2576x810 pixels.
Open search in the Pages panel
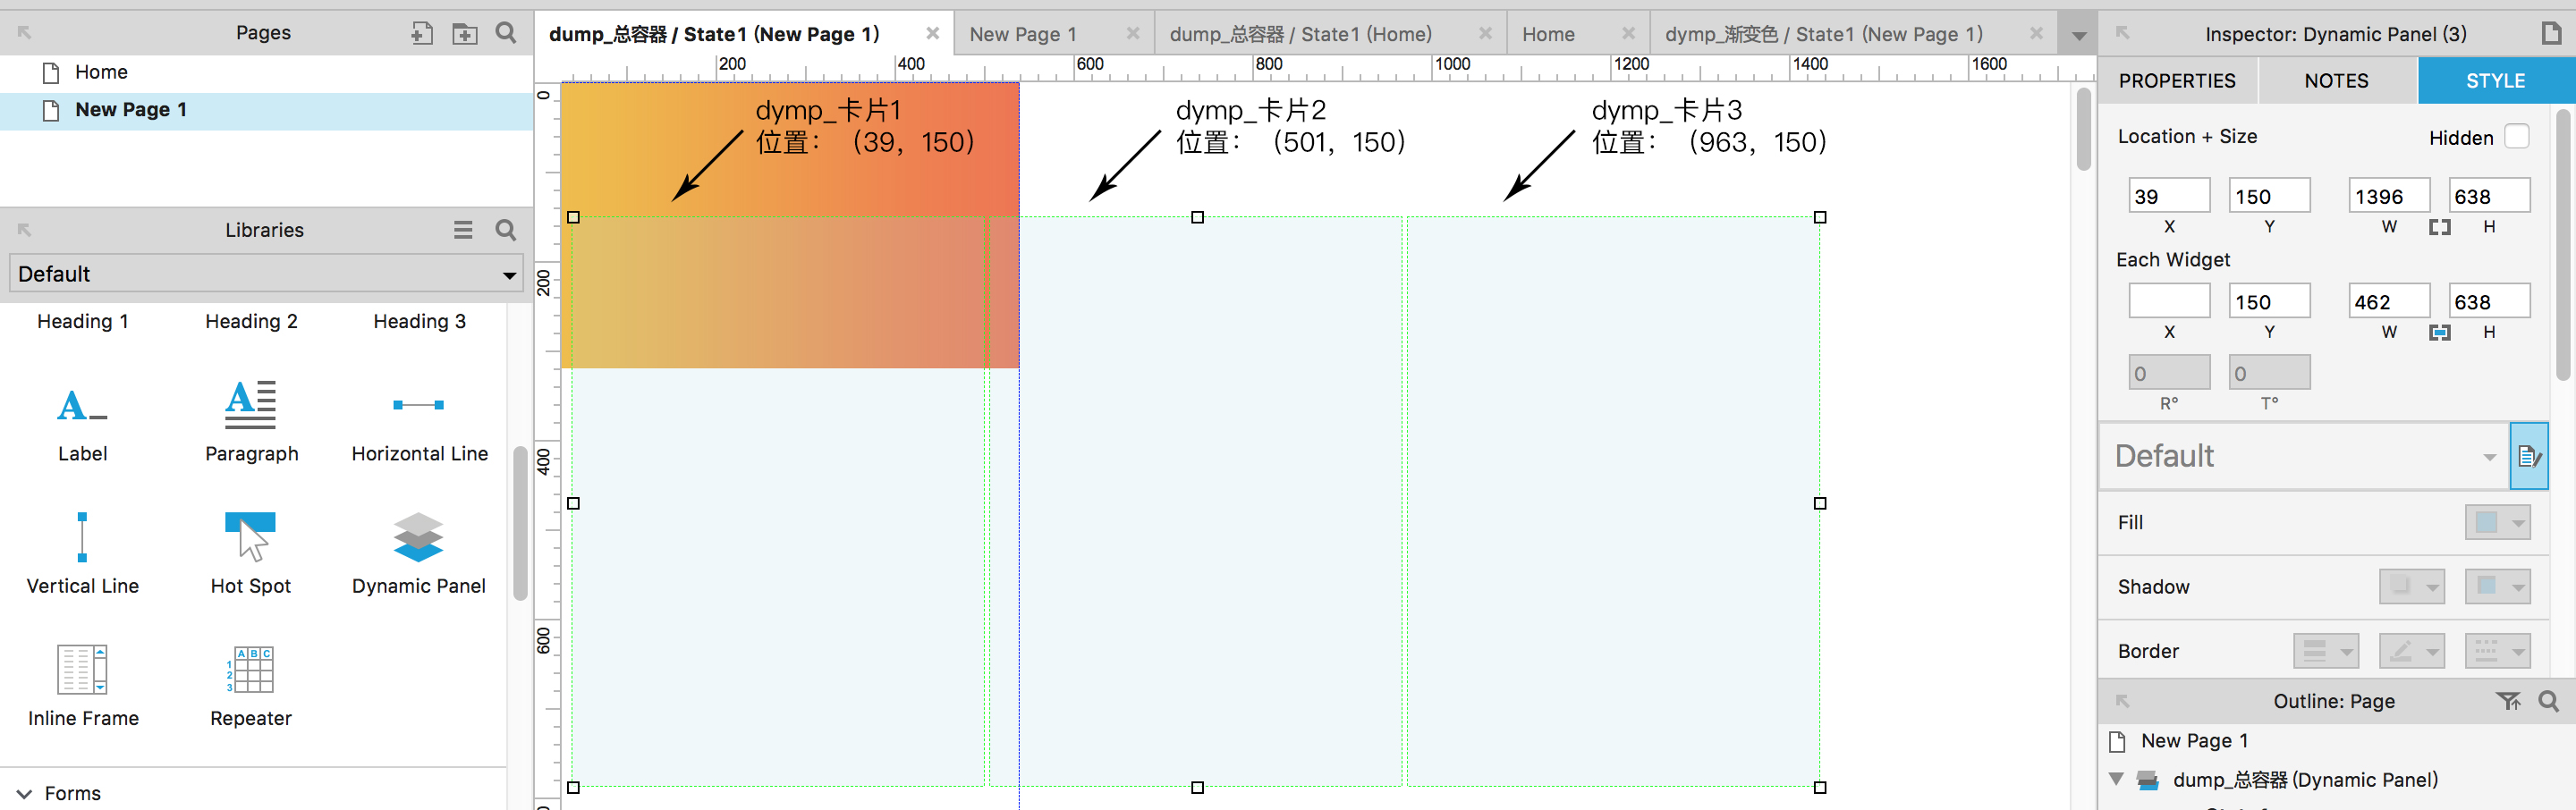click(x=506, y=33)
